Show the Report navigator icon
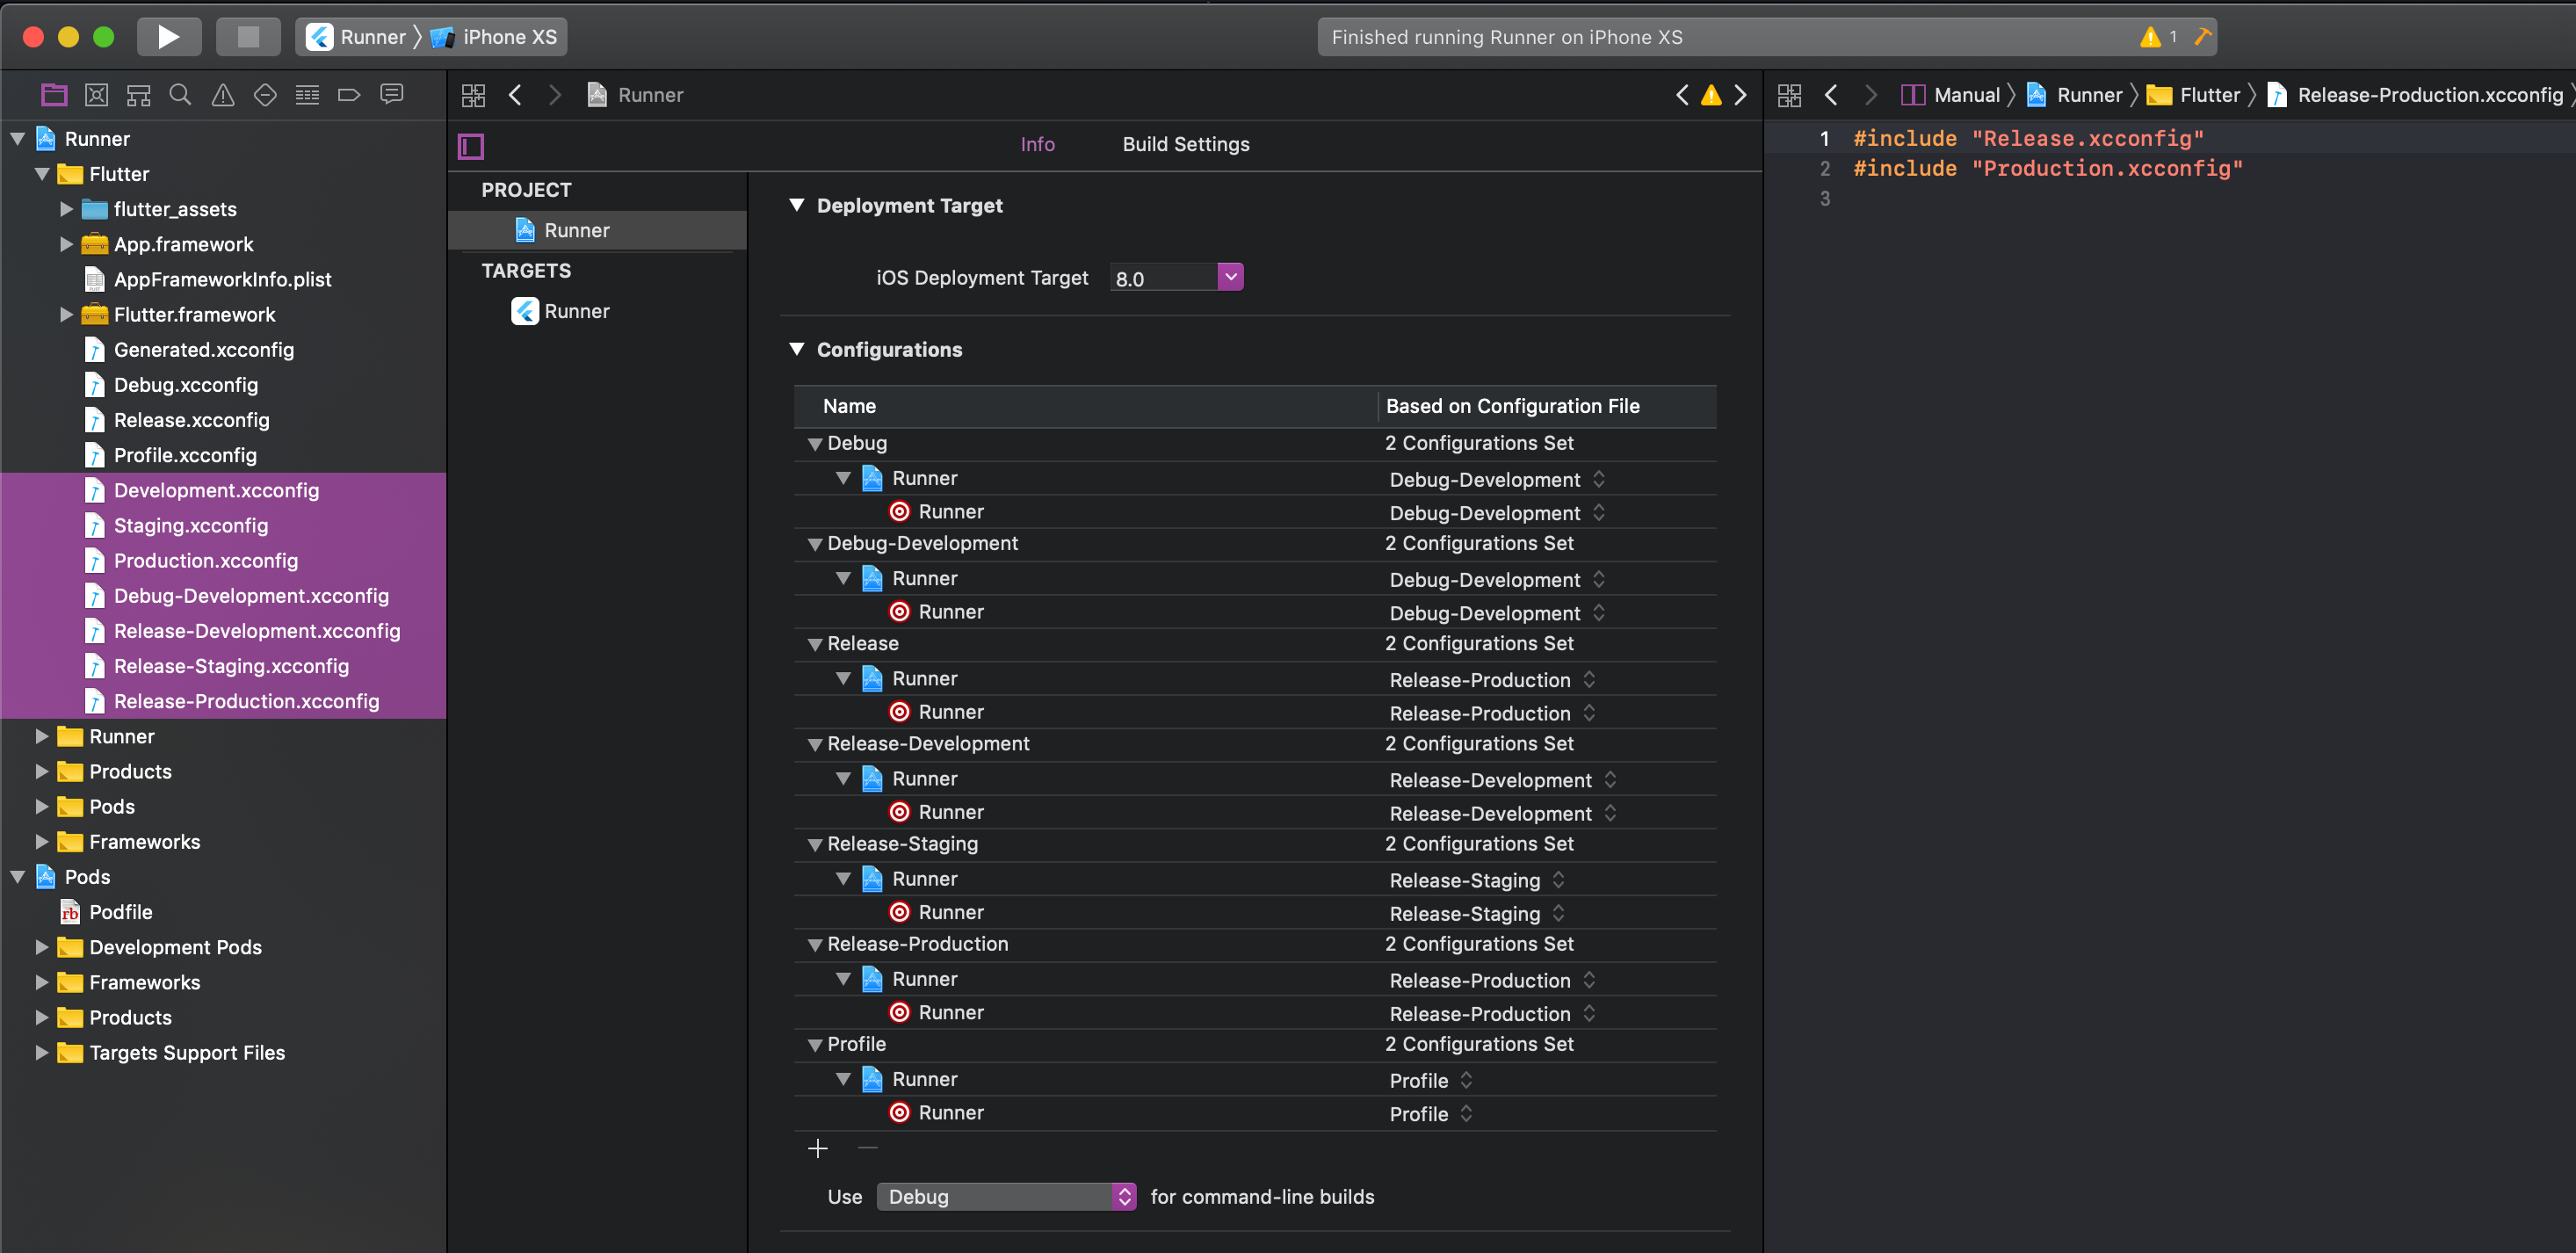Image resolution: width=2576 pixels, height=1253 pixels. point(392,95)
